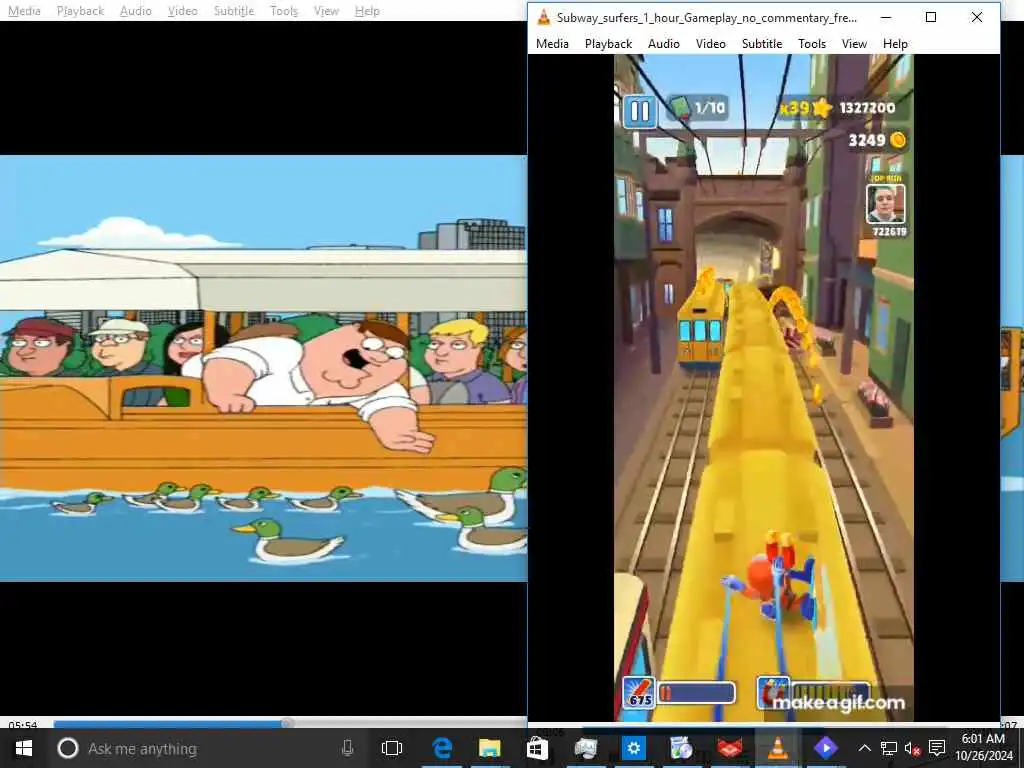The image size is (1024, 768).
Task: Close the Subway Surfers VLC window
Action: (x=977, y=18)
